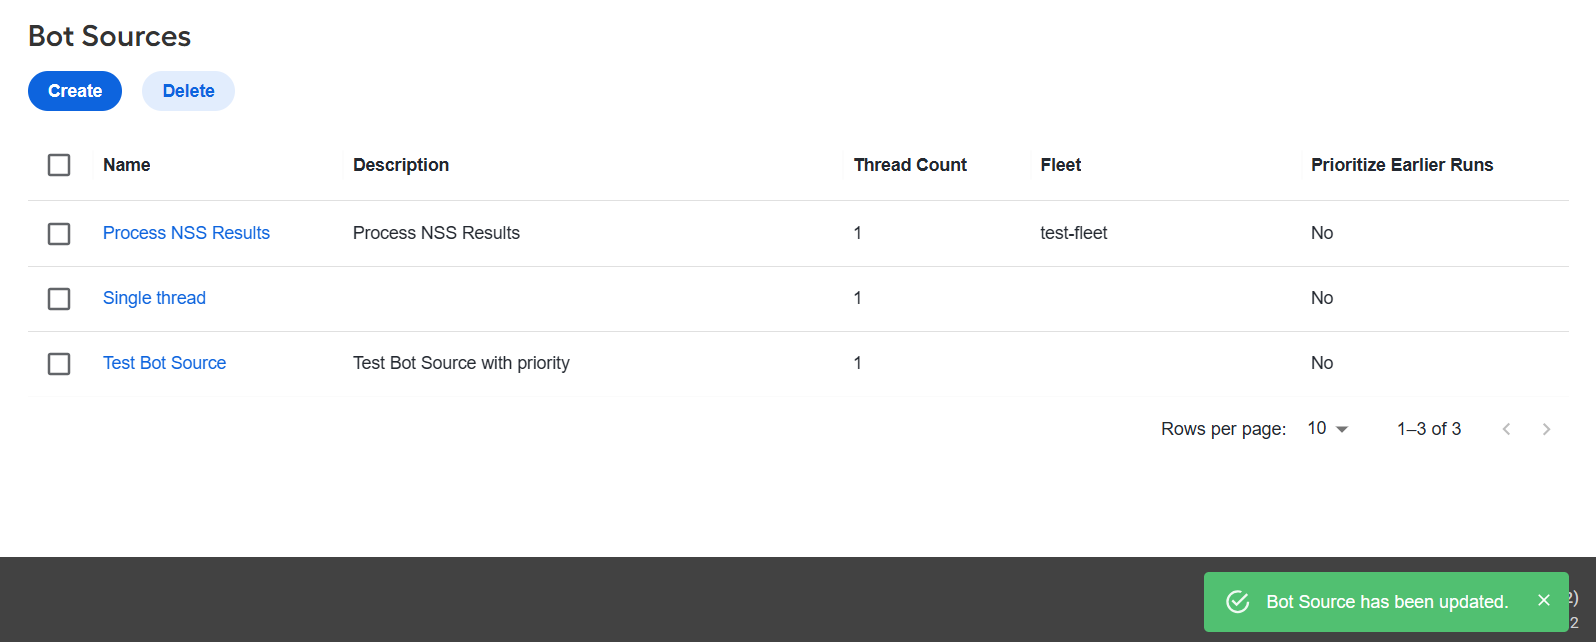Check the Process NSS Results row checkbox
The width and height of the screenshot is (1596, 642).
[59, 233]
